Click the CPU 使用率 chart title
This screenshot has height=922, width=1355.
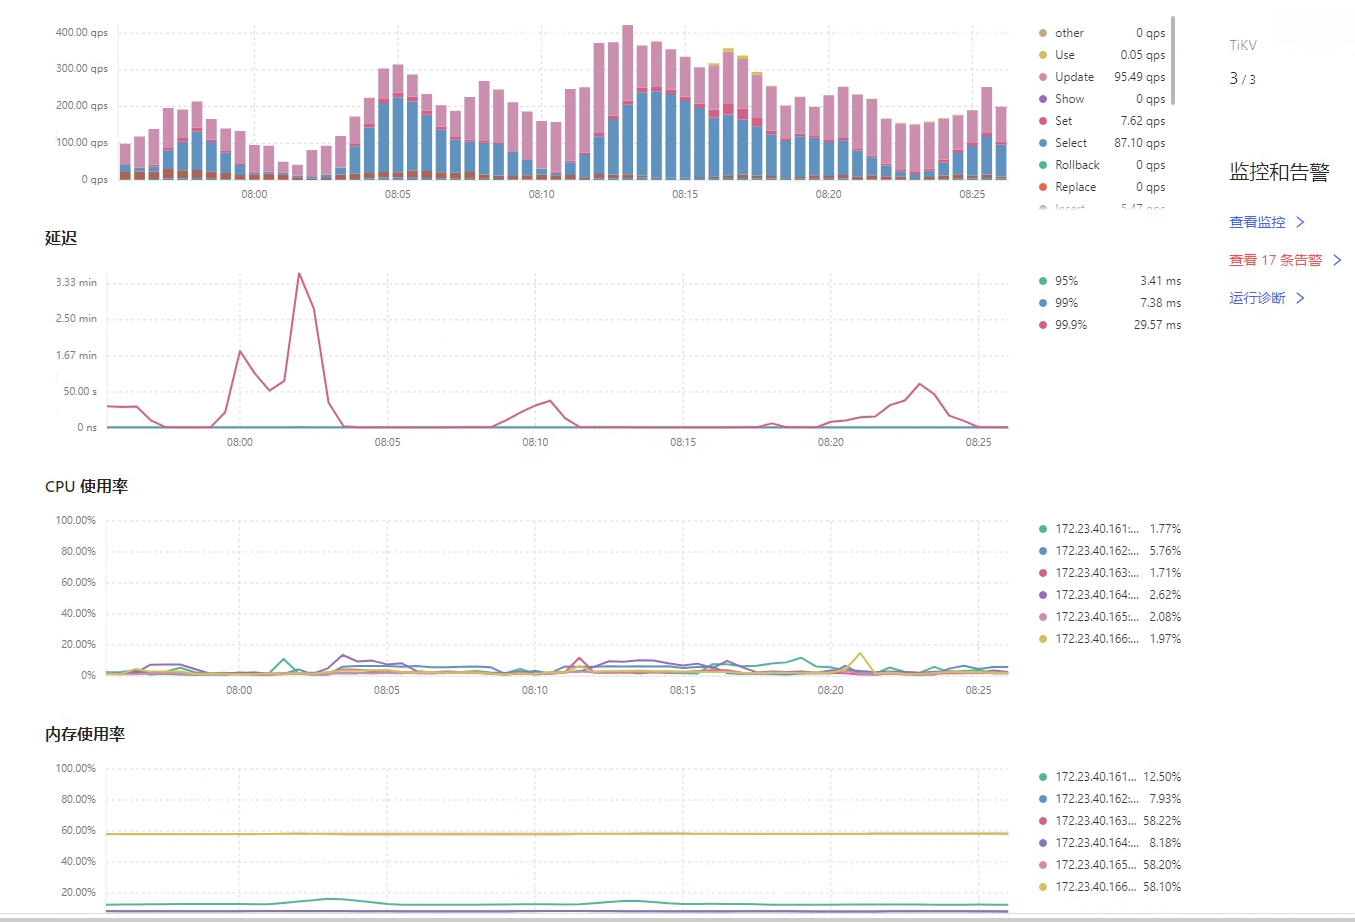point(86,486)
